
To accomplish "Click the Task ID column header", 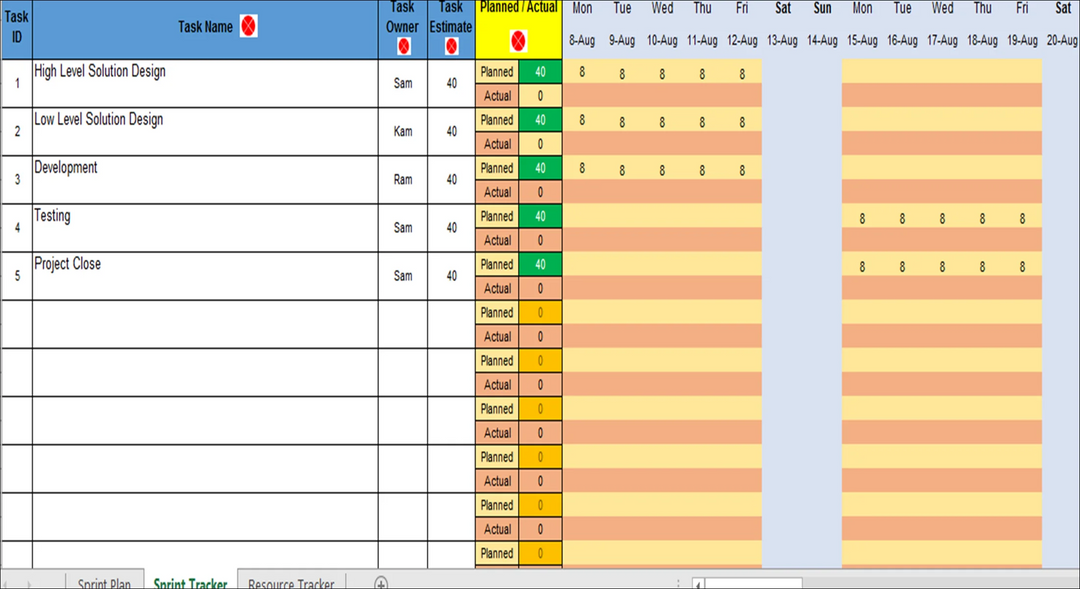I will pos(16,29).
